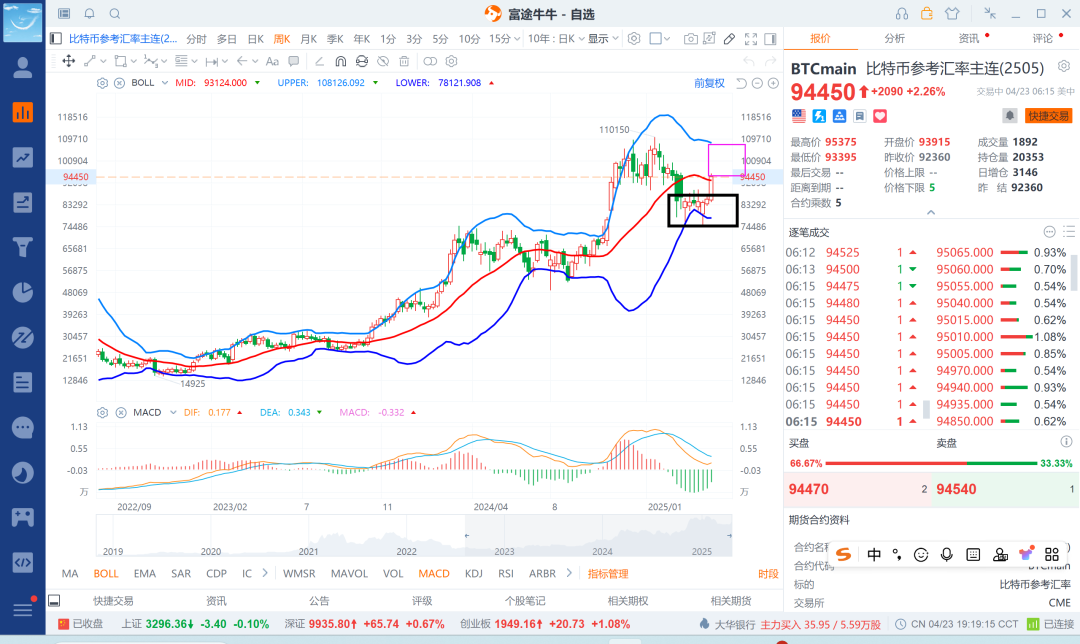Switch to the 评论 tab
1080x644 pixels.
click(1043, 39)
